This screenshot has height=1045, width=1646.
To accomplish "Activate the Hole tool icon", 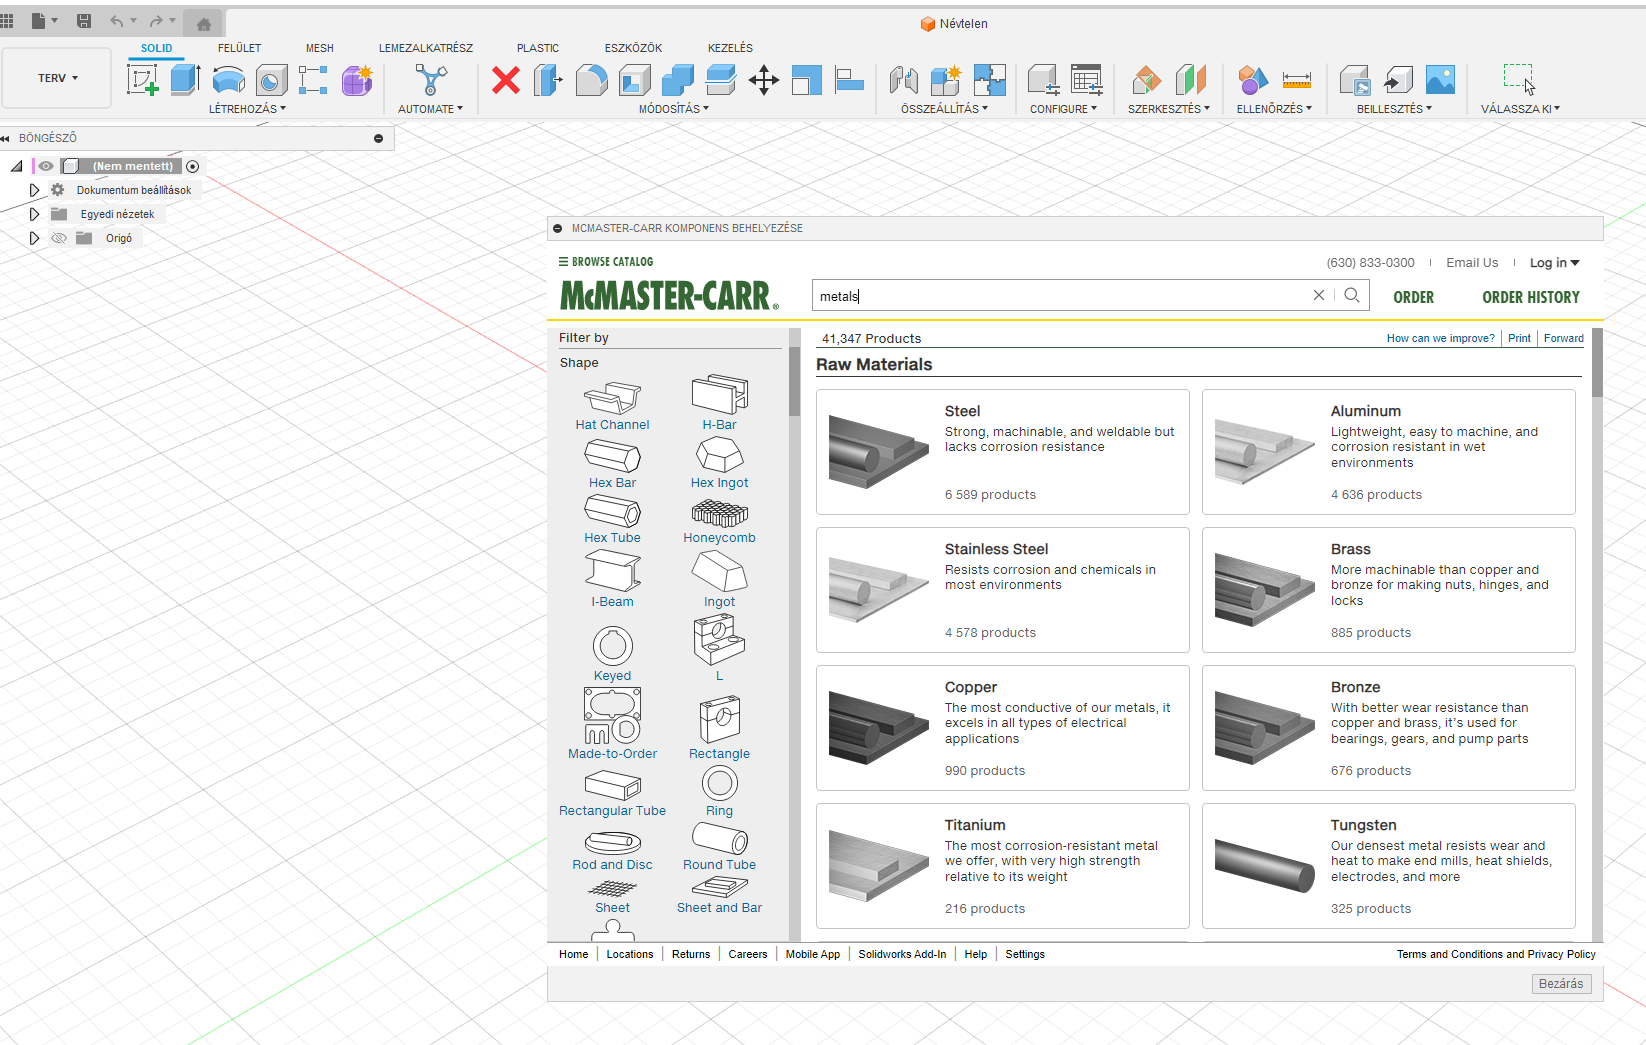I will pyautogui.click(x=271, y=80).
